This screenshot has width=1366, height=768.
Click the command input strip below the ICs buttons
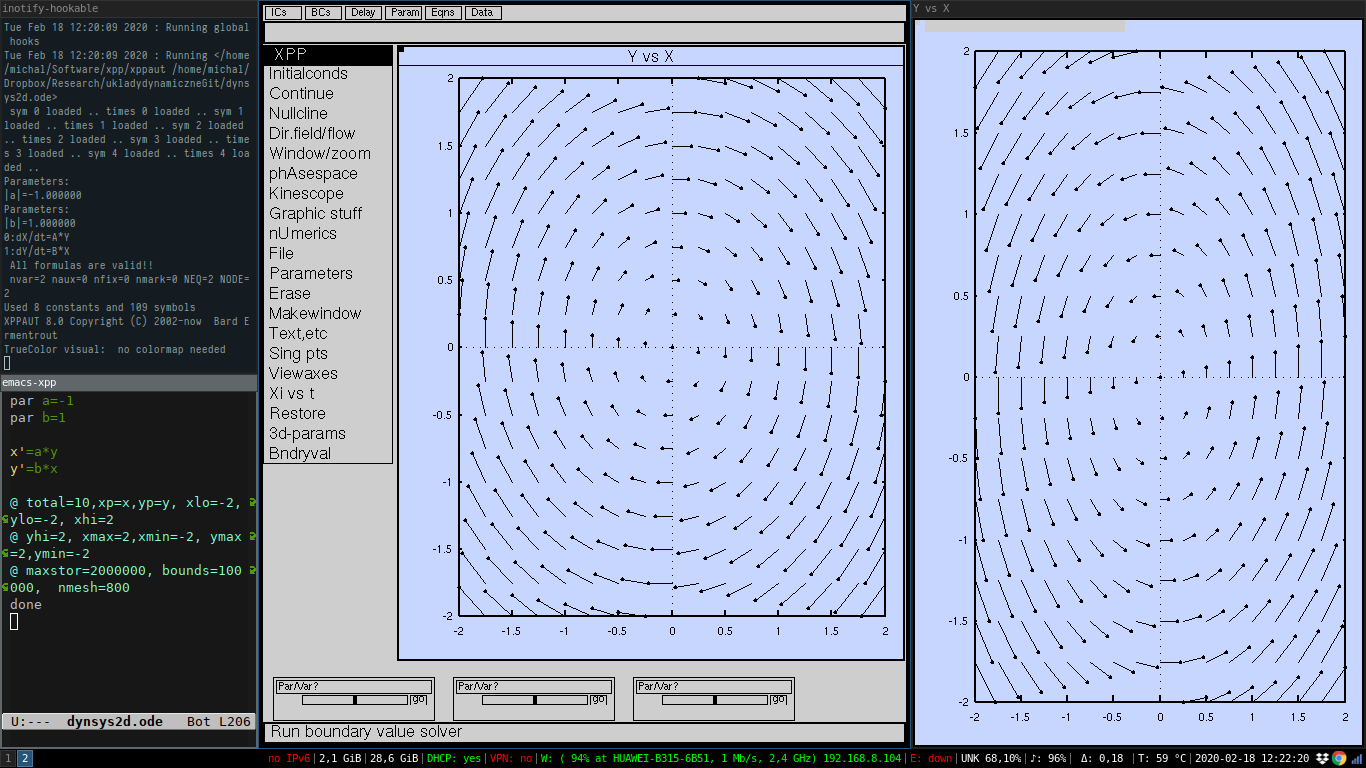point(584,33)
